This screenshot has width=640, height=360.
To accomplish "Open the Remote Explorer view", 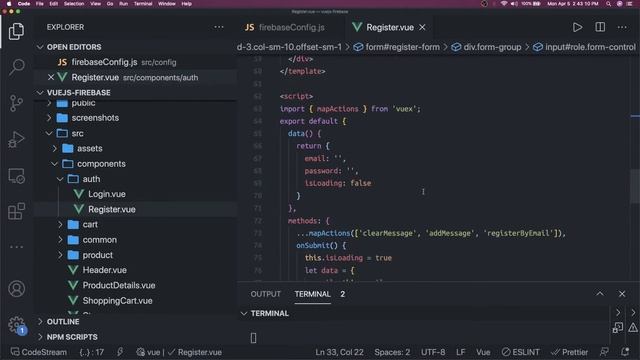I will point(16,176).
